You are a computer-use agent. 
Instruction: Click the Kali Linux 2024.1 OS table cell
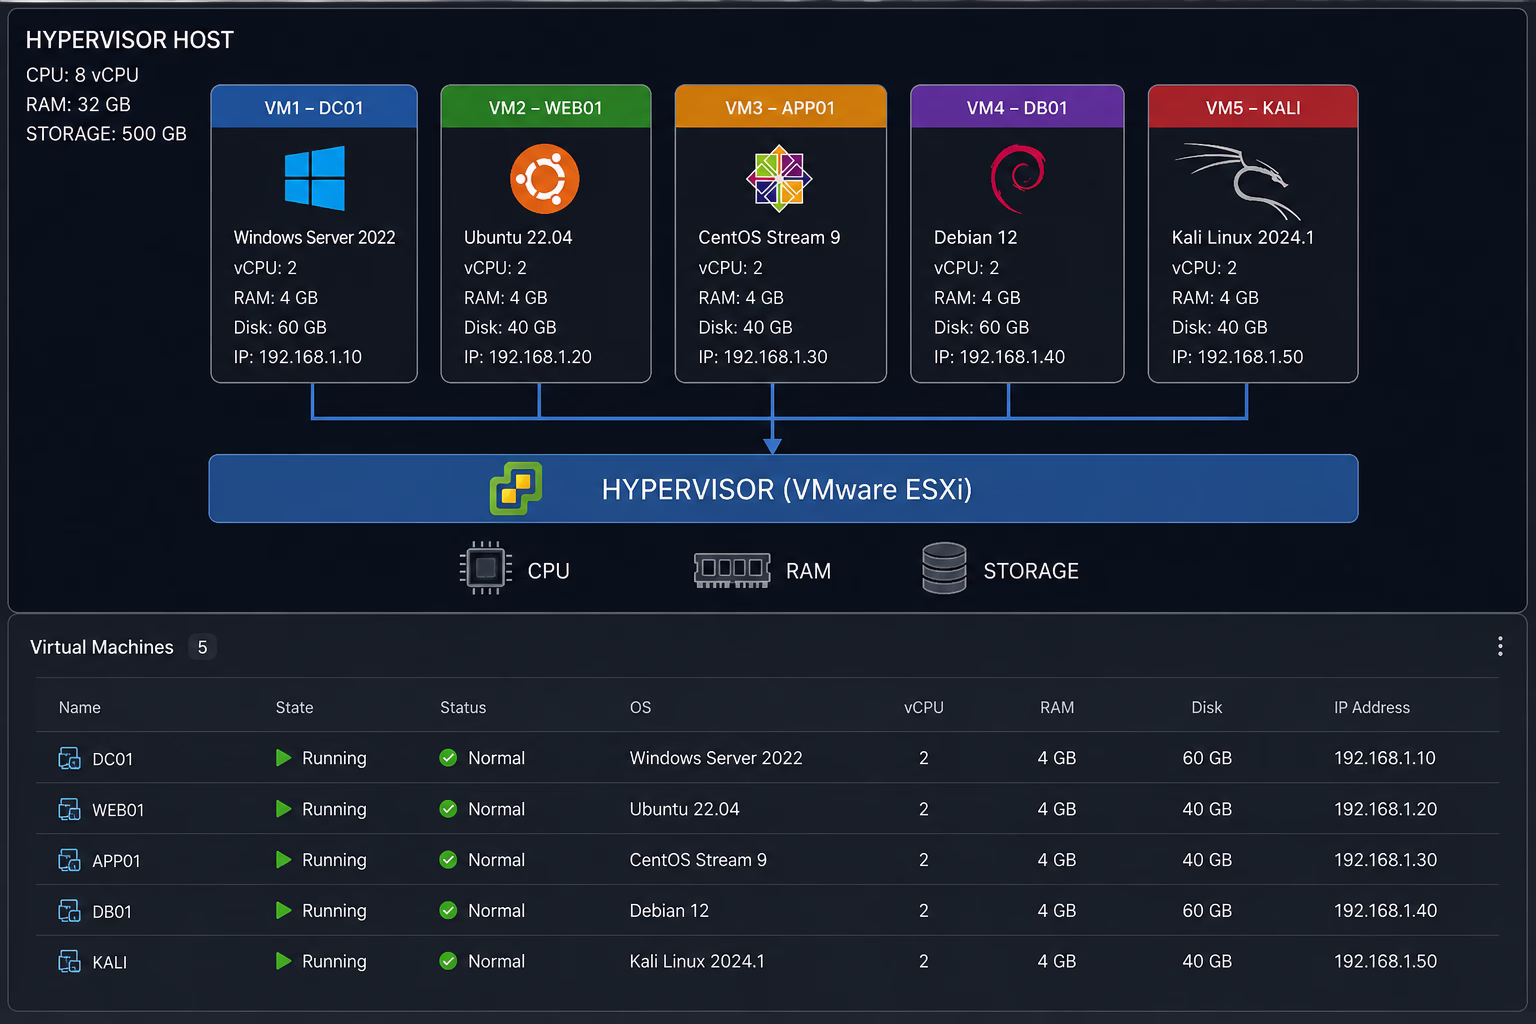point(697,961)
